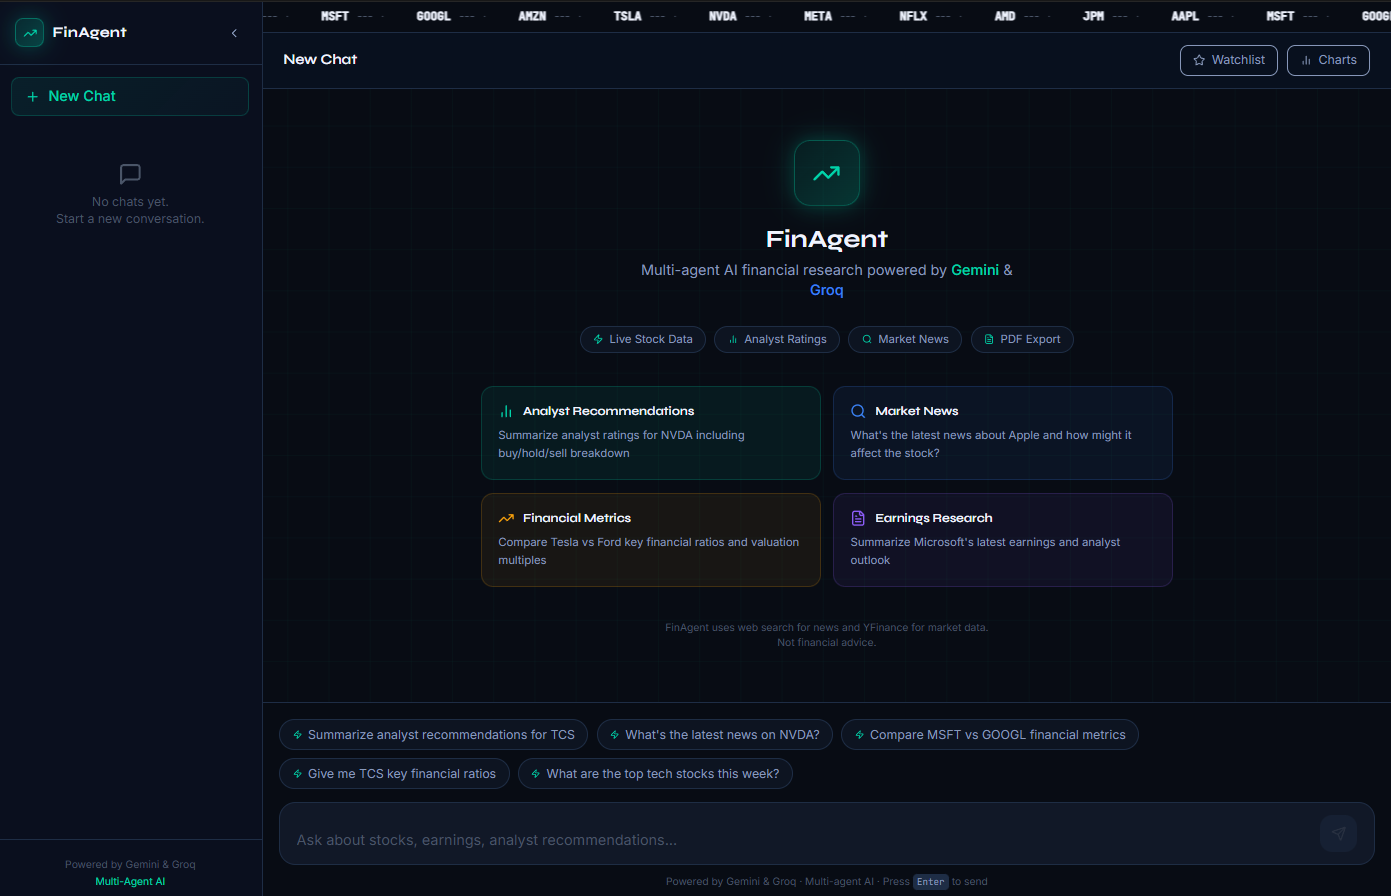Viewport: 1391px width, 896px height.
Task: Click the Groq link
Action: pos(827,290)
